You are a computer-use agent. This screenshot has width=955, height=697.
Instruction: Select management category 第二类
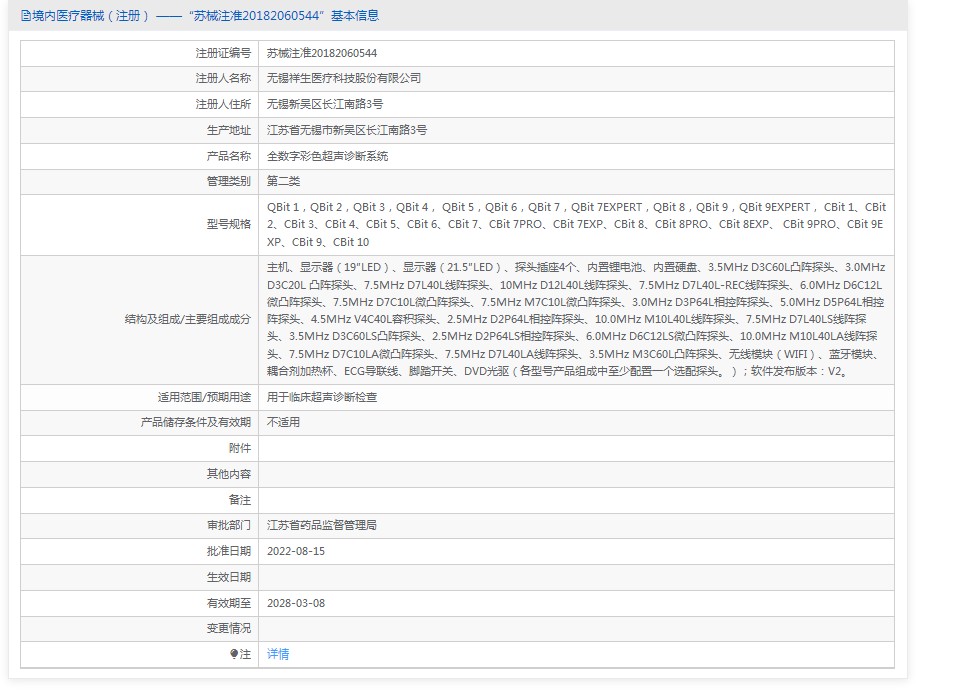point(283,181)
